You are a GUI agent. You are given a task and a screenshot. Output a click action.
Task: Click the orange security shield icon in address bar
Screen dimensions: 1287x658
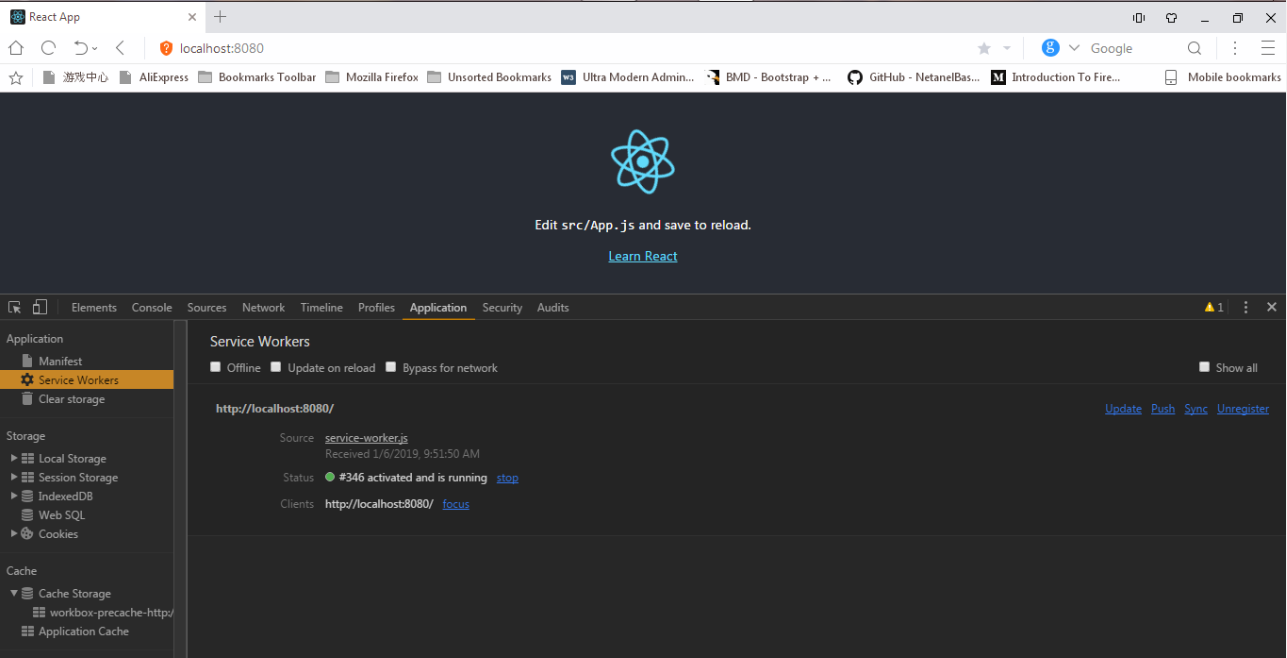pos(166,48)
